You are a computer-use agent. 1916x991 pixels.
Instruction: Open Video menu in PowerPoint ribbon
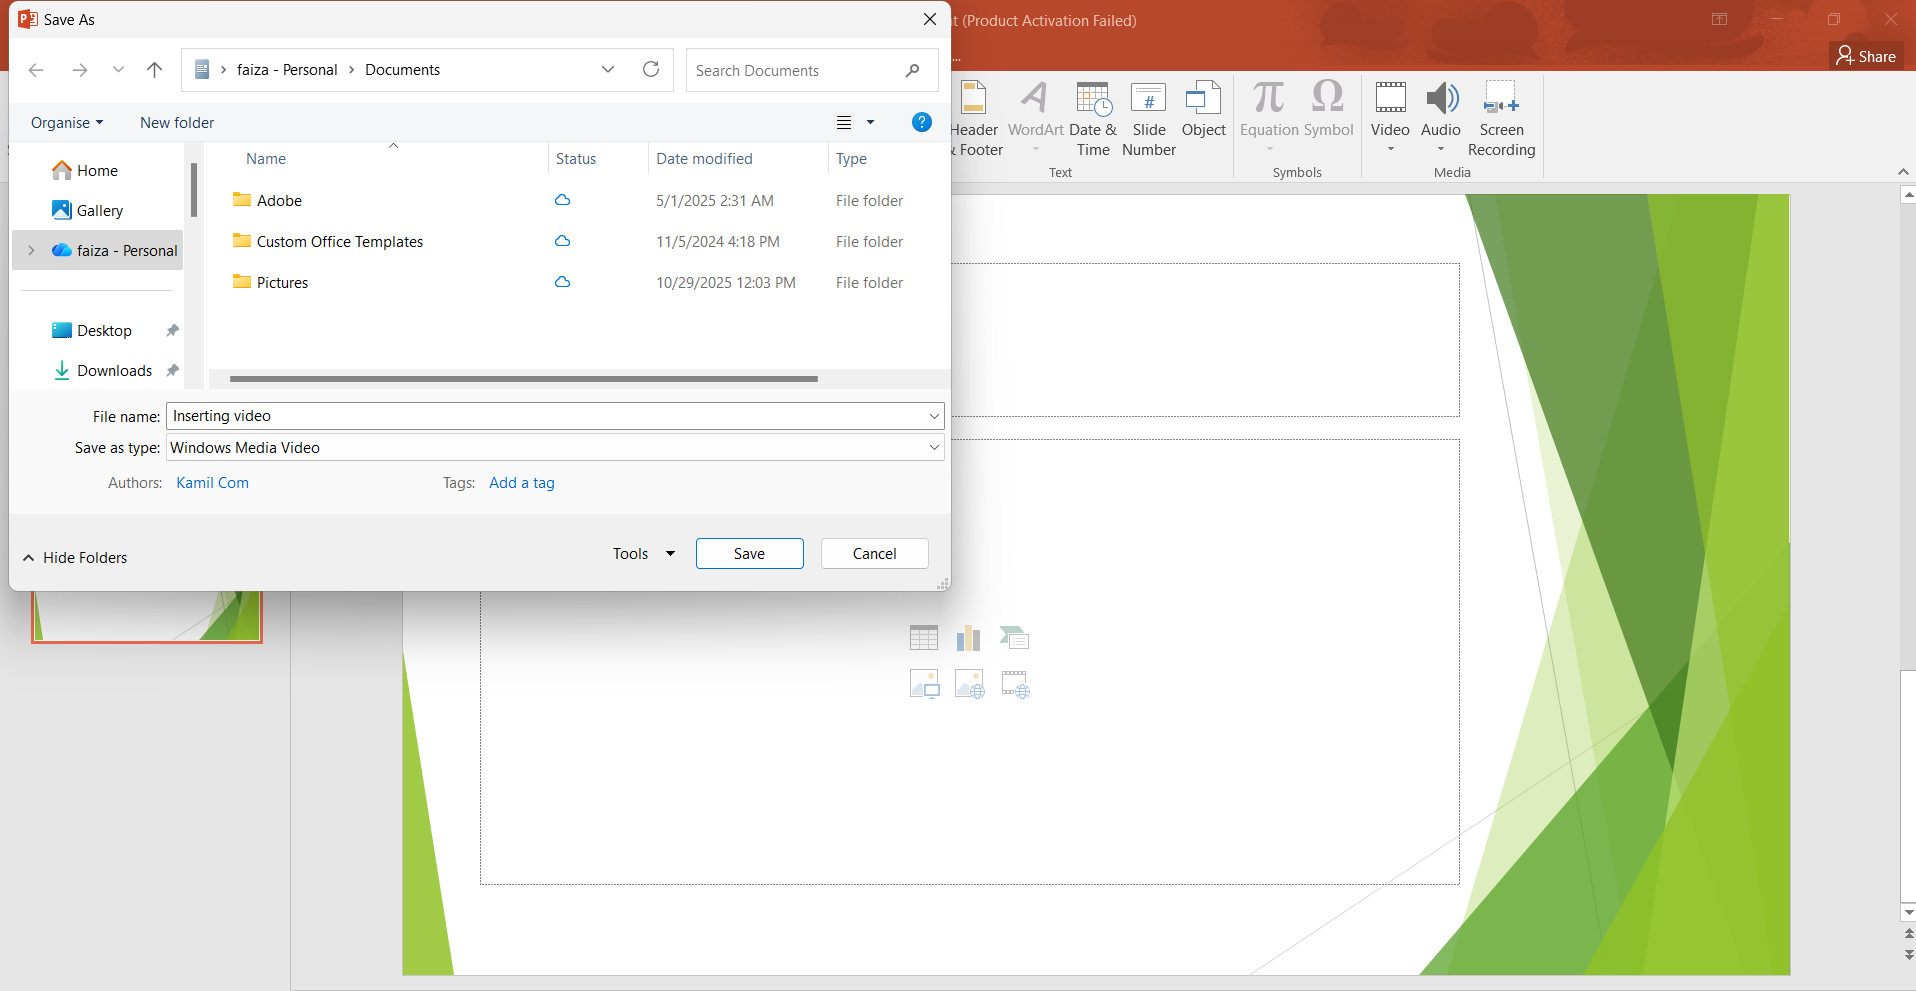pyautogui.click(x=1390, y=118)
